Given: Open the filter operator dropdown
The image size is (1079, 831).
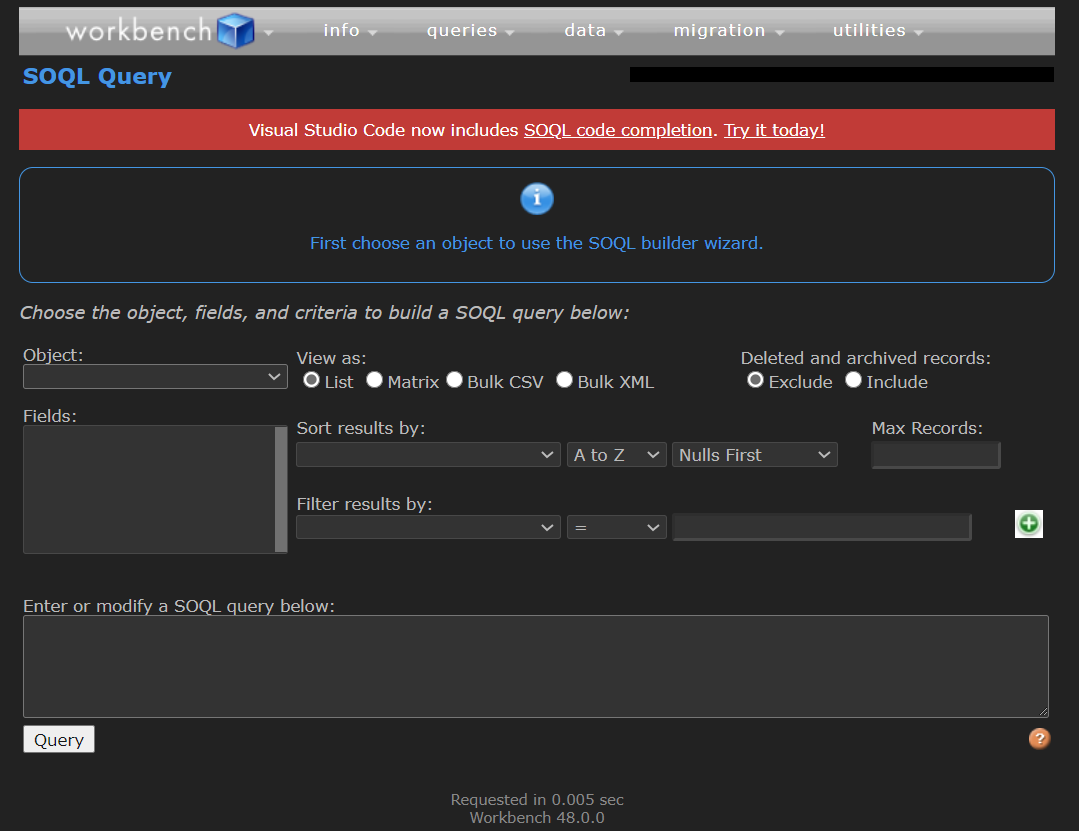Looking at the screenshot, I should click(x=616, y=527).
